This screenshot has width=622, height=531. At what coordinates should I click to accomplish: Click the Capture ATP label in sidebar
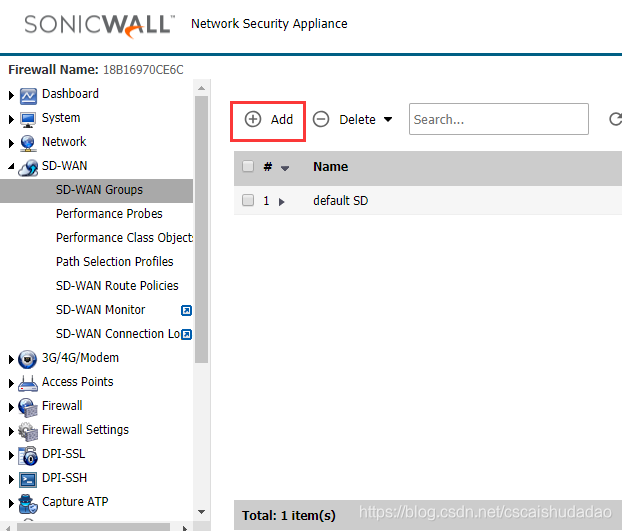(75, 502)
